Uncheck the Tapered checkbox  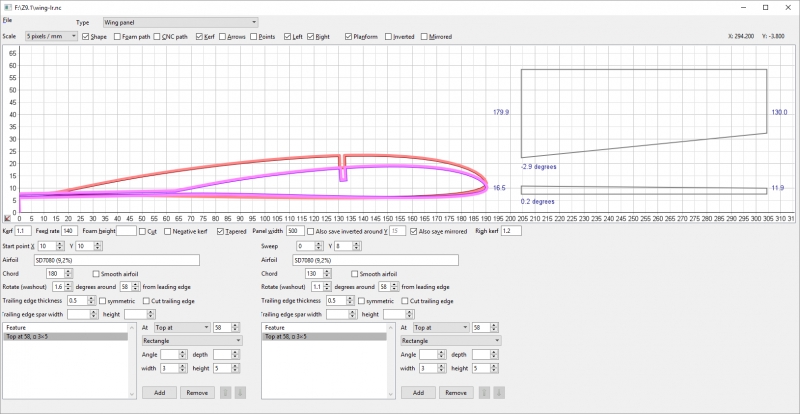220,230
